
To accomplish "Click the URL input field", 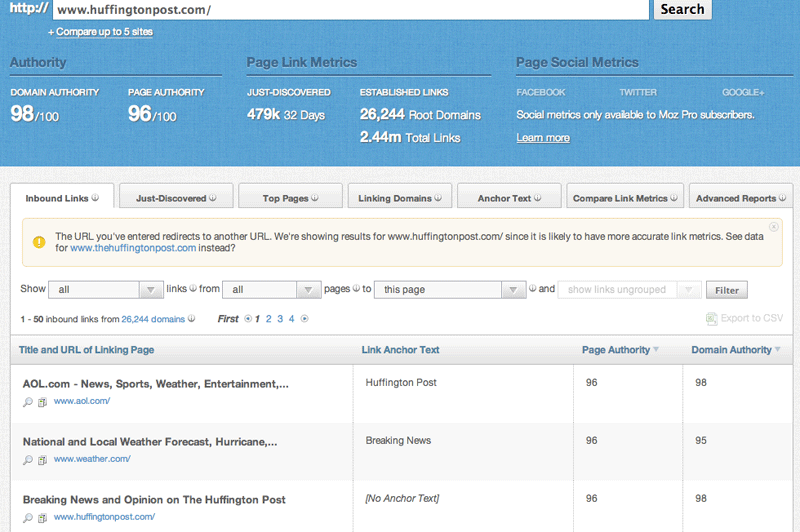I will point(350,9).
